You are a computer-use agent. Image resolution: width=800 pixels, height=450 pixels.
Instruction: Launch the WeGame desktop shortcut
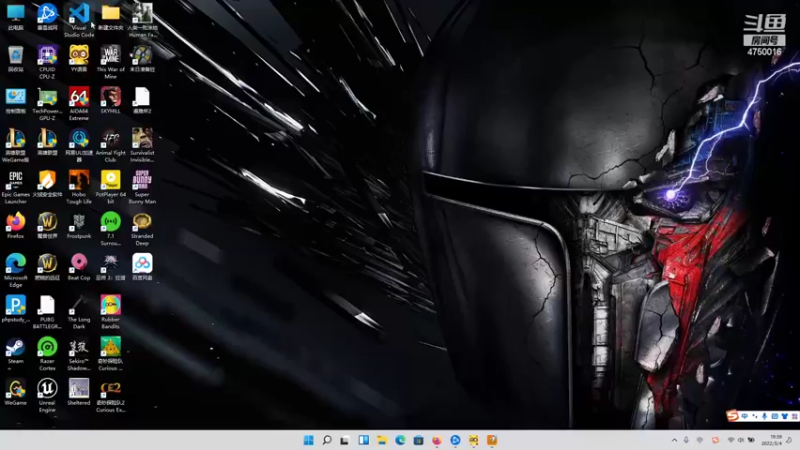click(x=15, y=392)
